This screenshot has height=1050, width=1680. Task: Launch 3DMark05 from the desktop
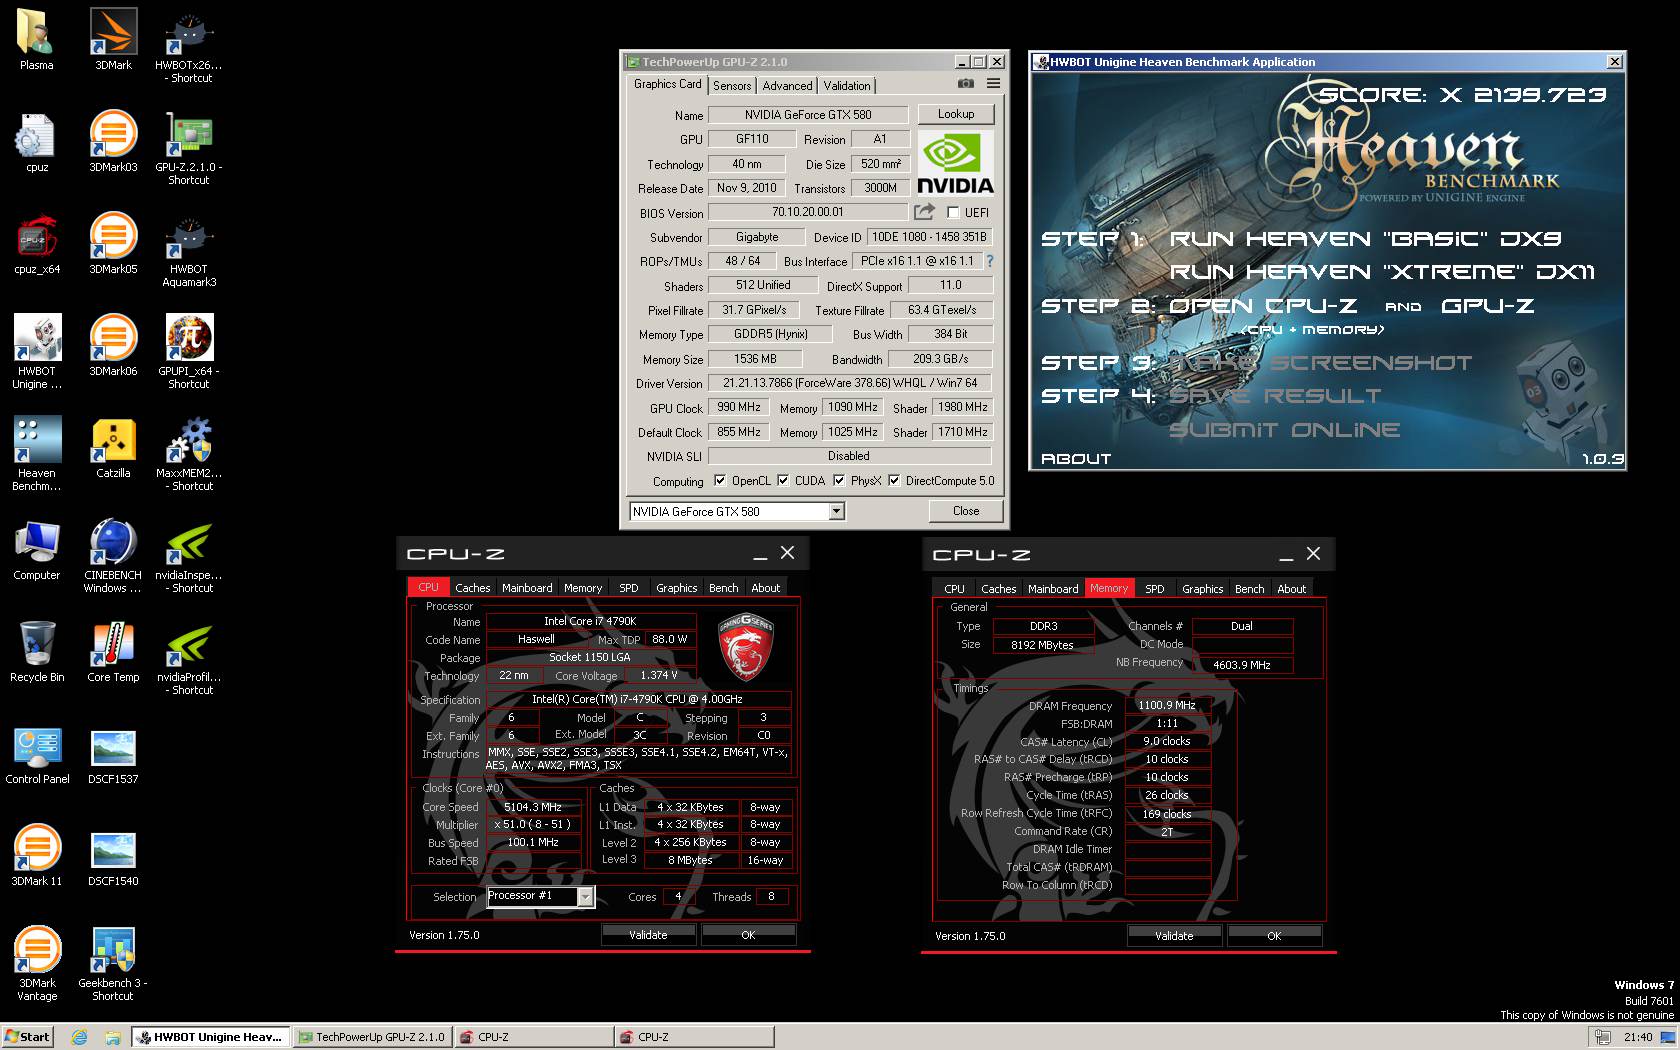pyautogui.click(x=113, y=245)
